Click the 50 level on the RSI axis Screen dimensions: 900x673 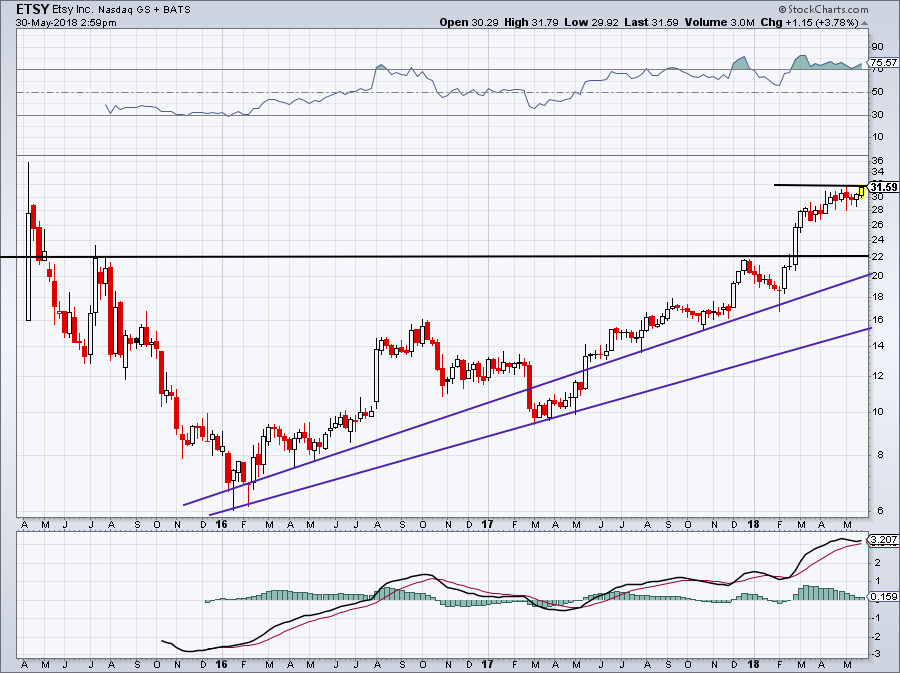878,92
